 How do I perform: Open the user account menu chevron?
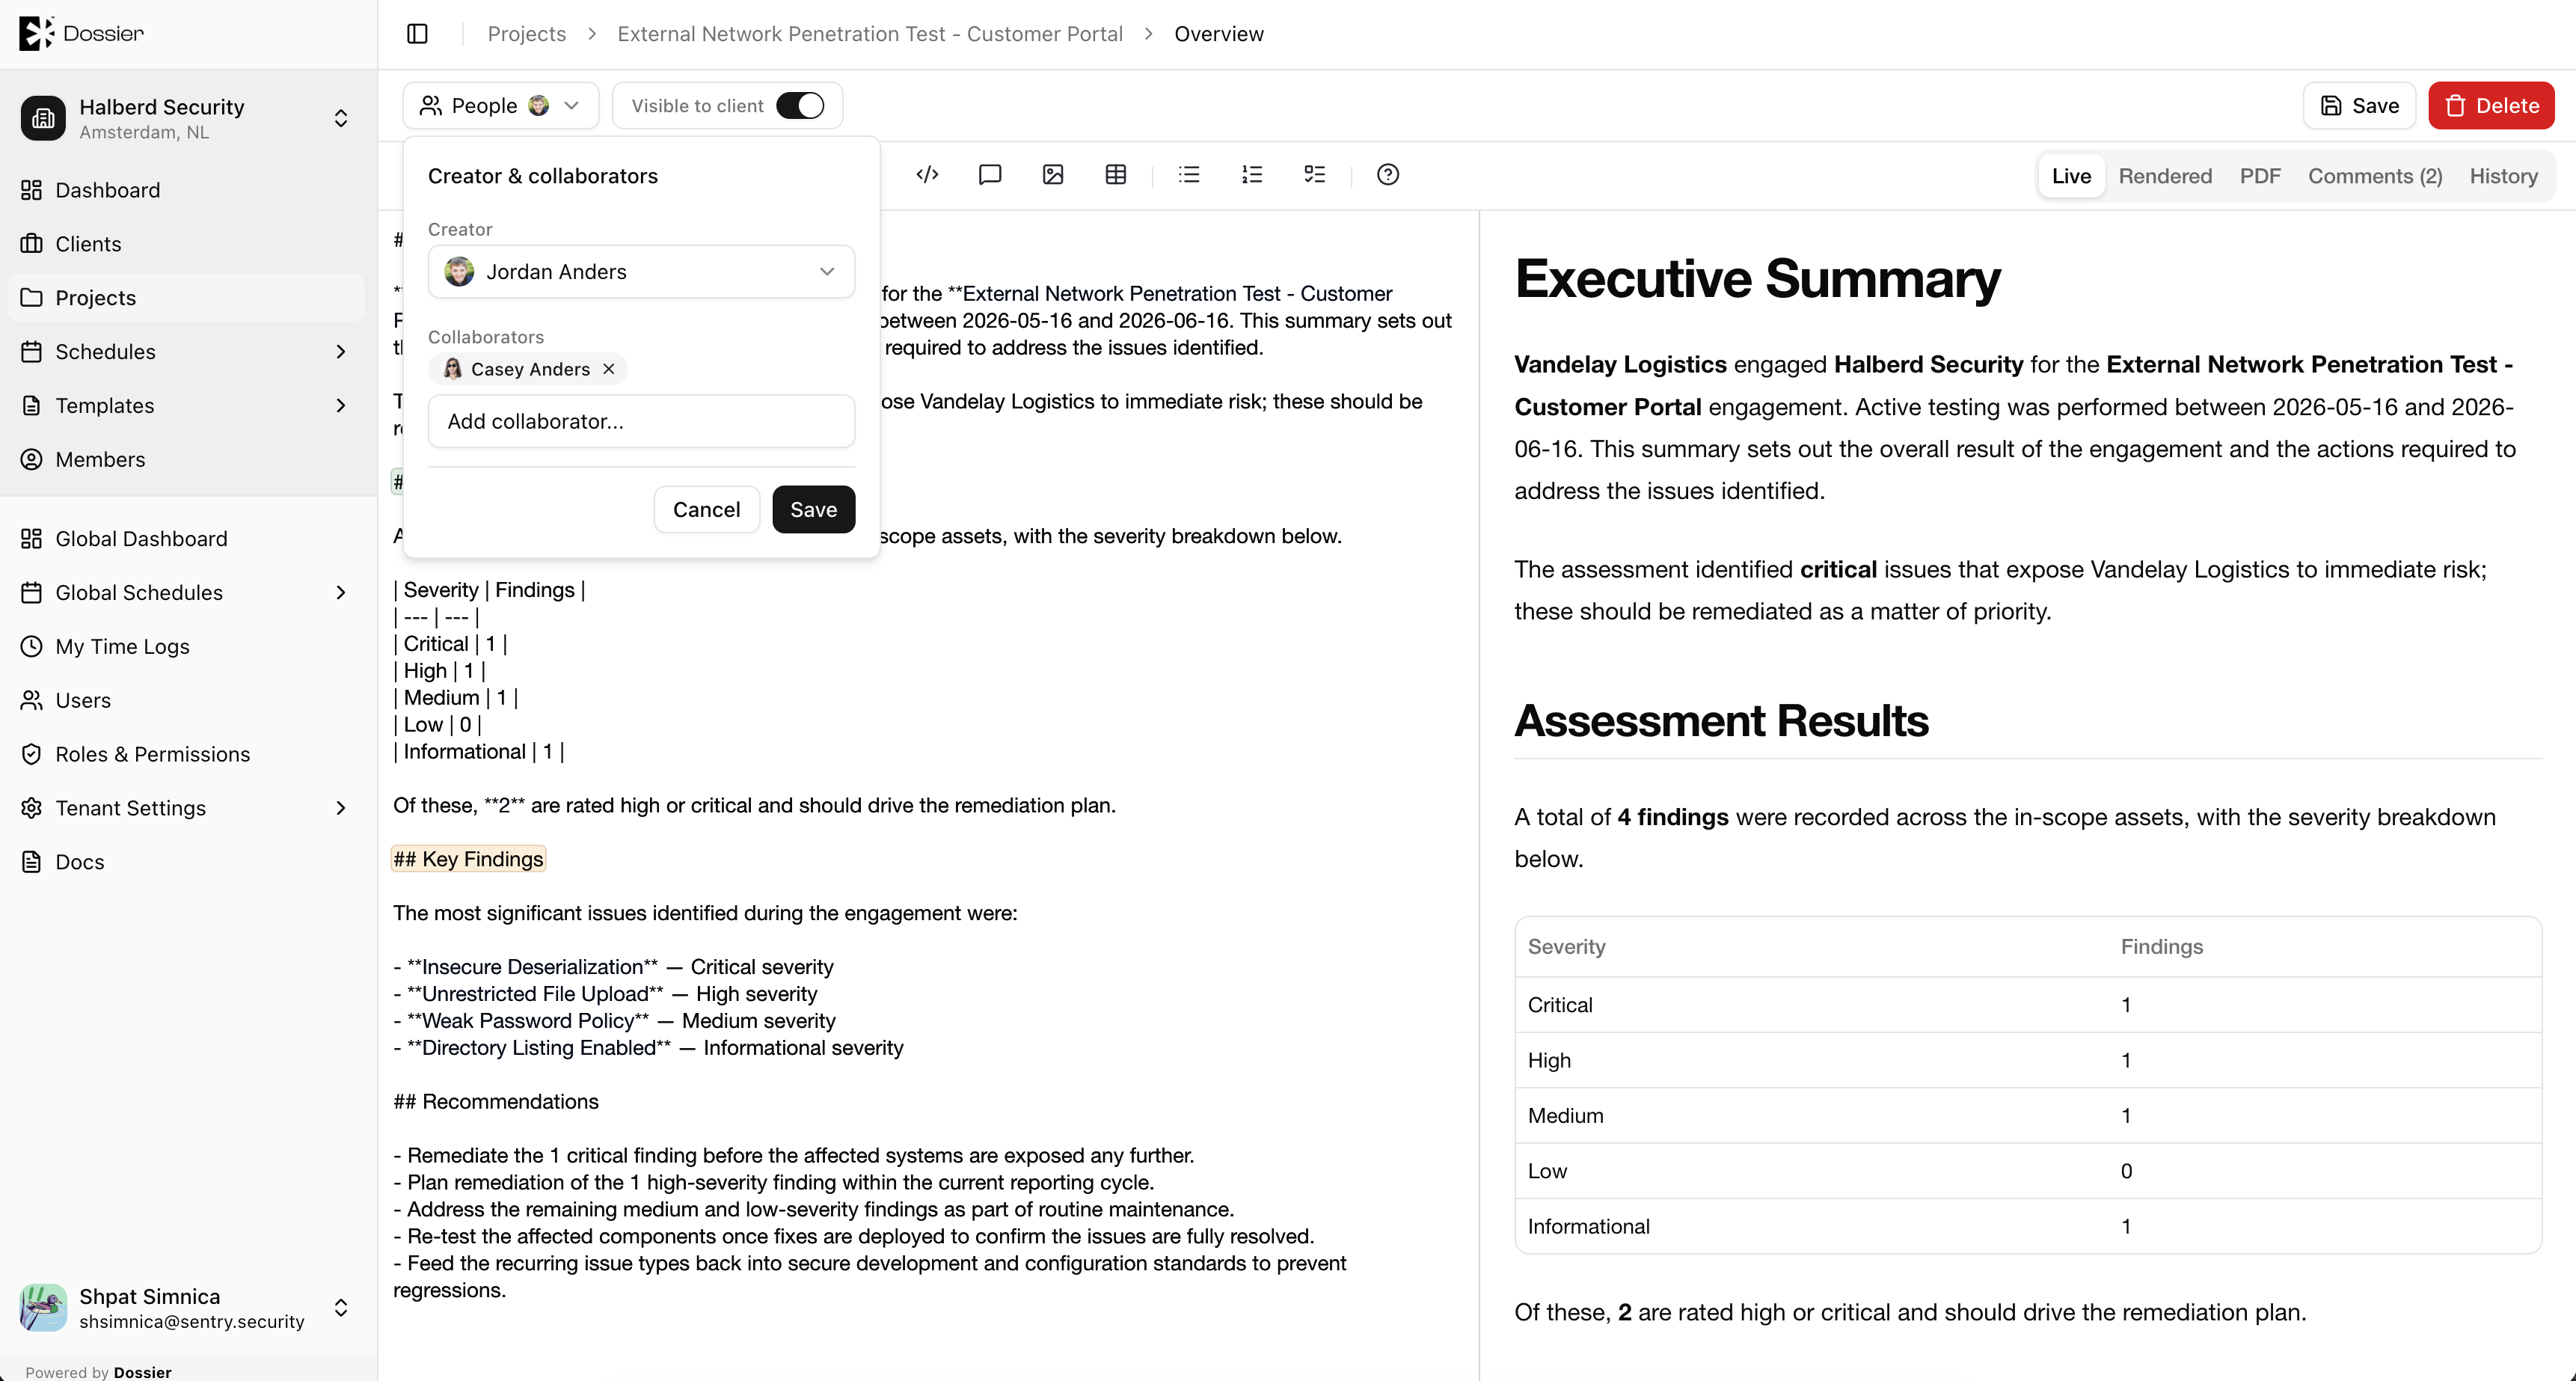click(341, 1307)
